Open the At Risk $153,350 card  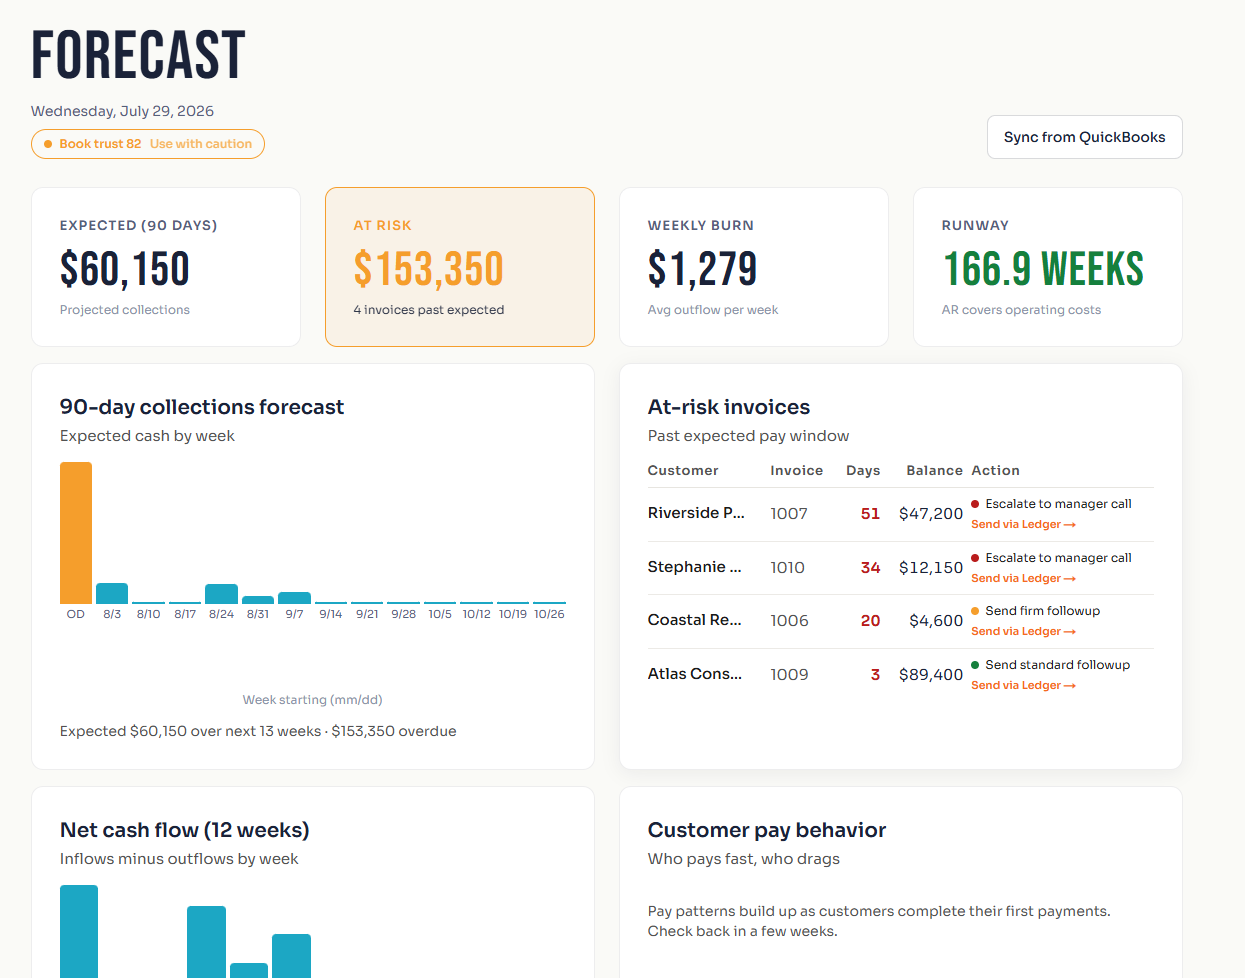pyautogui.click(x=460, y=267)
